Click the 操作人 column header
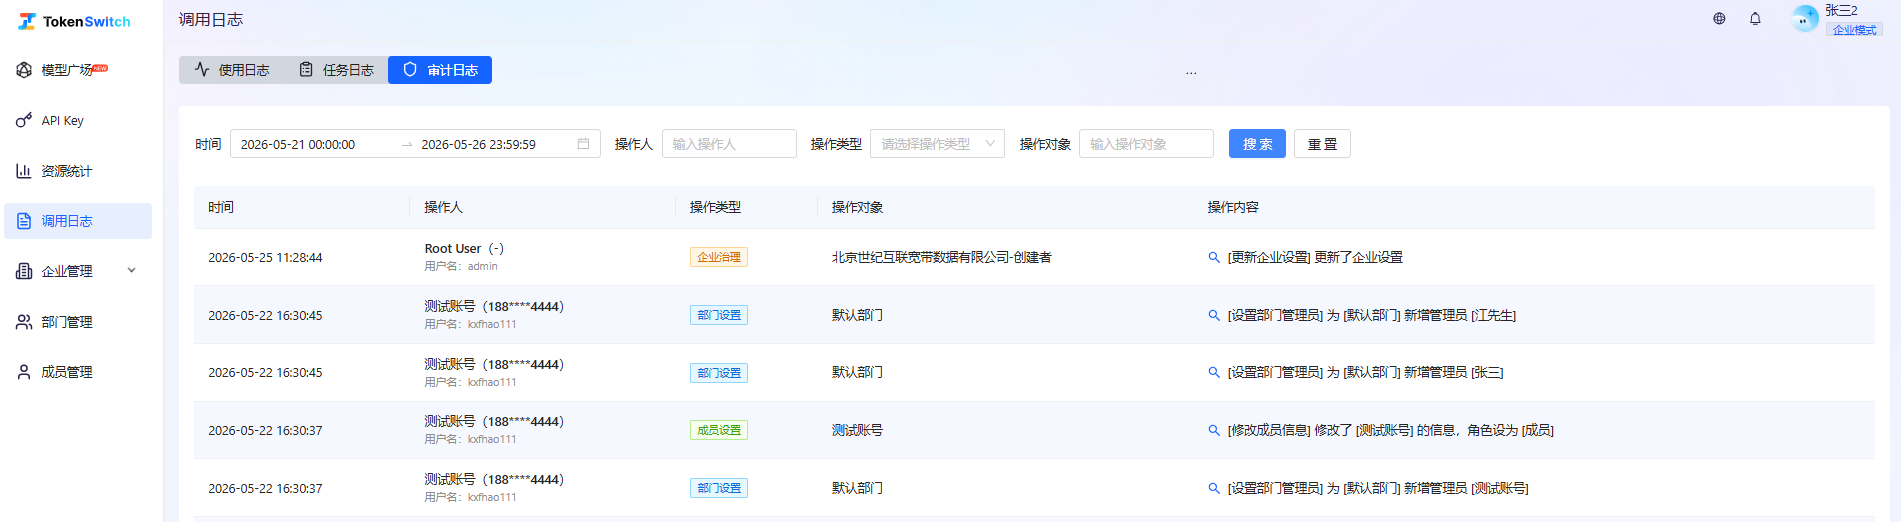 pos(443,207)
